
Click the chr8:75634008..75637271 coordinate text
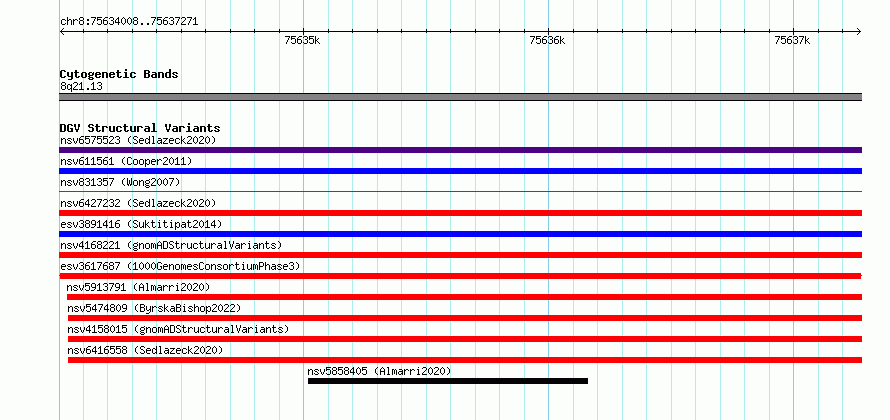[129, 22]
